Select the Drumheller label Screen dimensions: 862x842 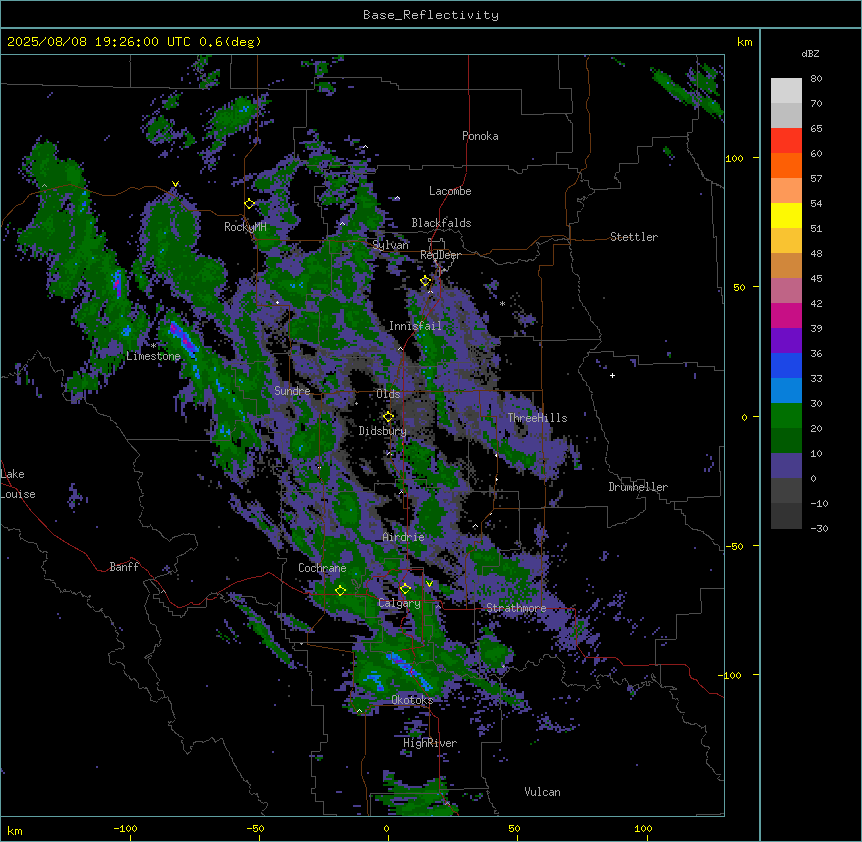[638, 487]
